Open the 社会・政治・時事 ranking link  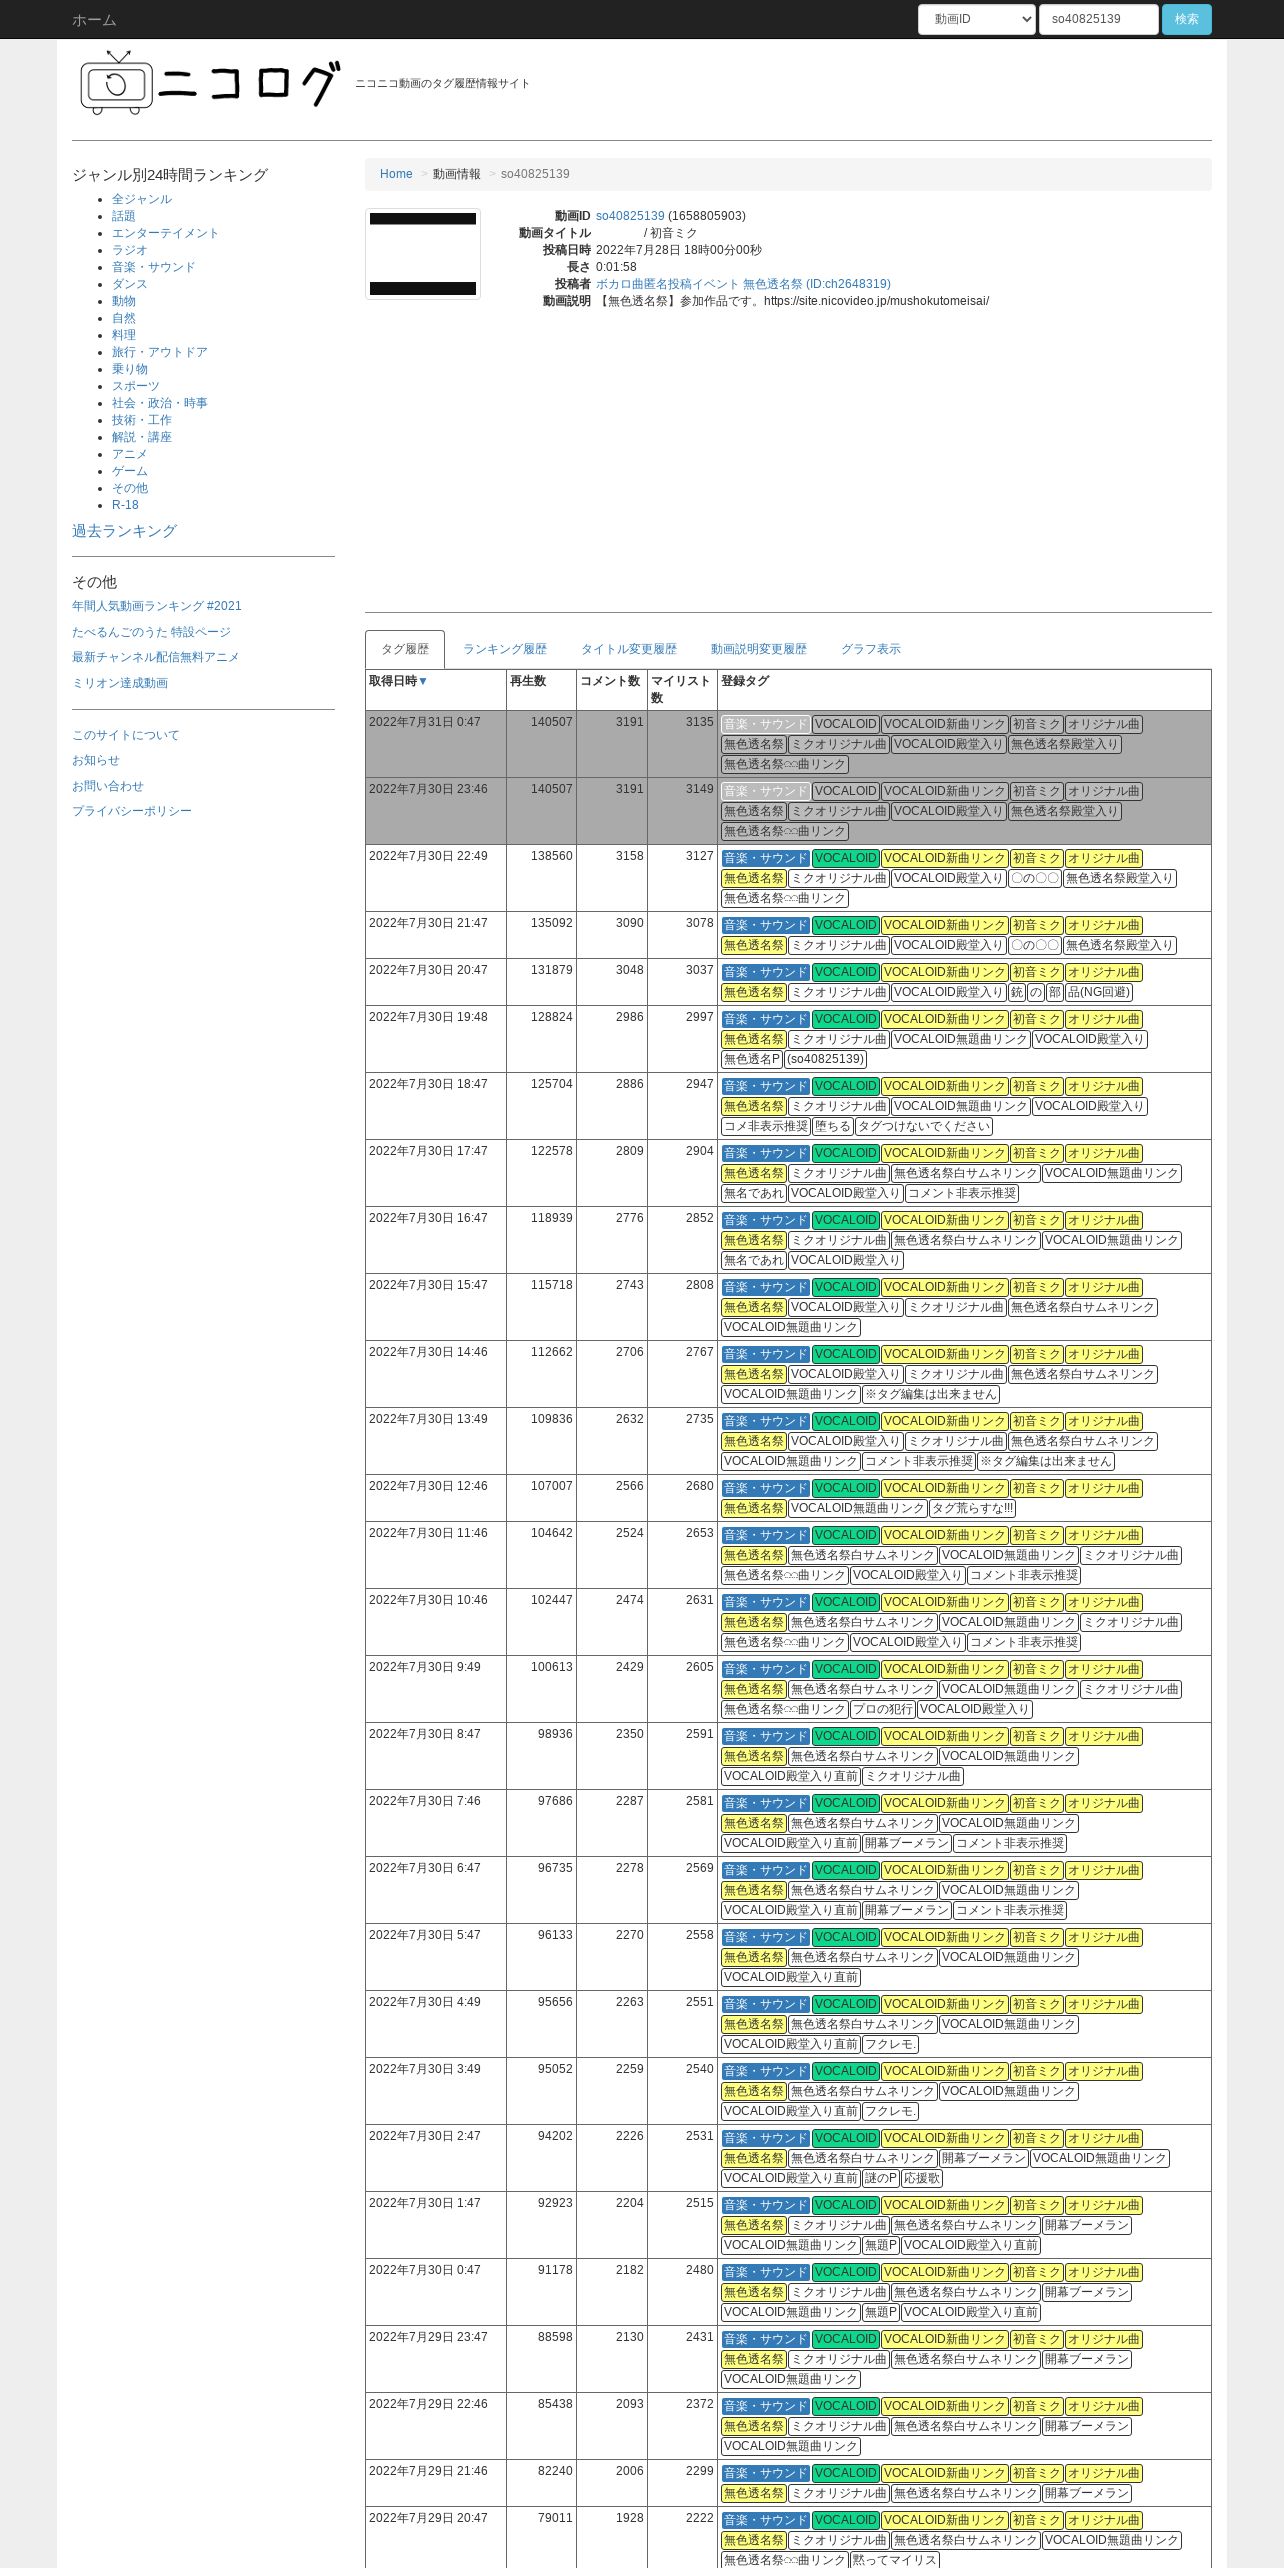160,403
